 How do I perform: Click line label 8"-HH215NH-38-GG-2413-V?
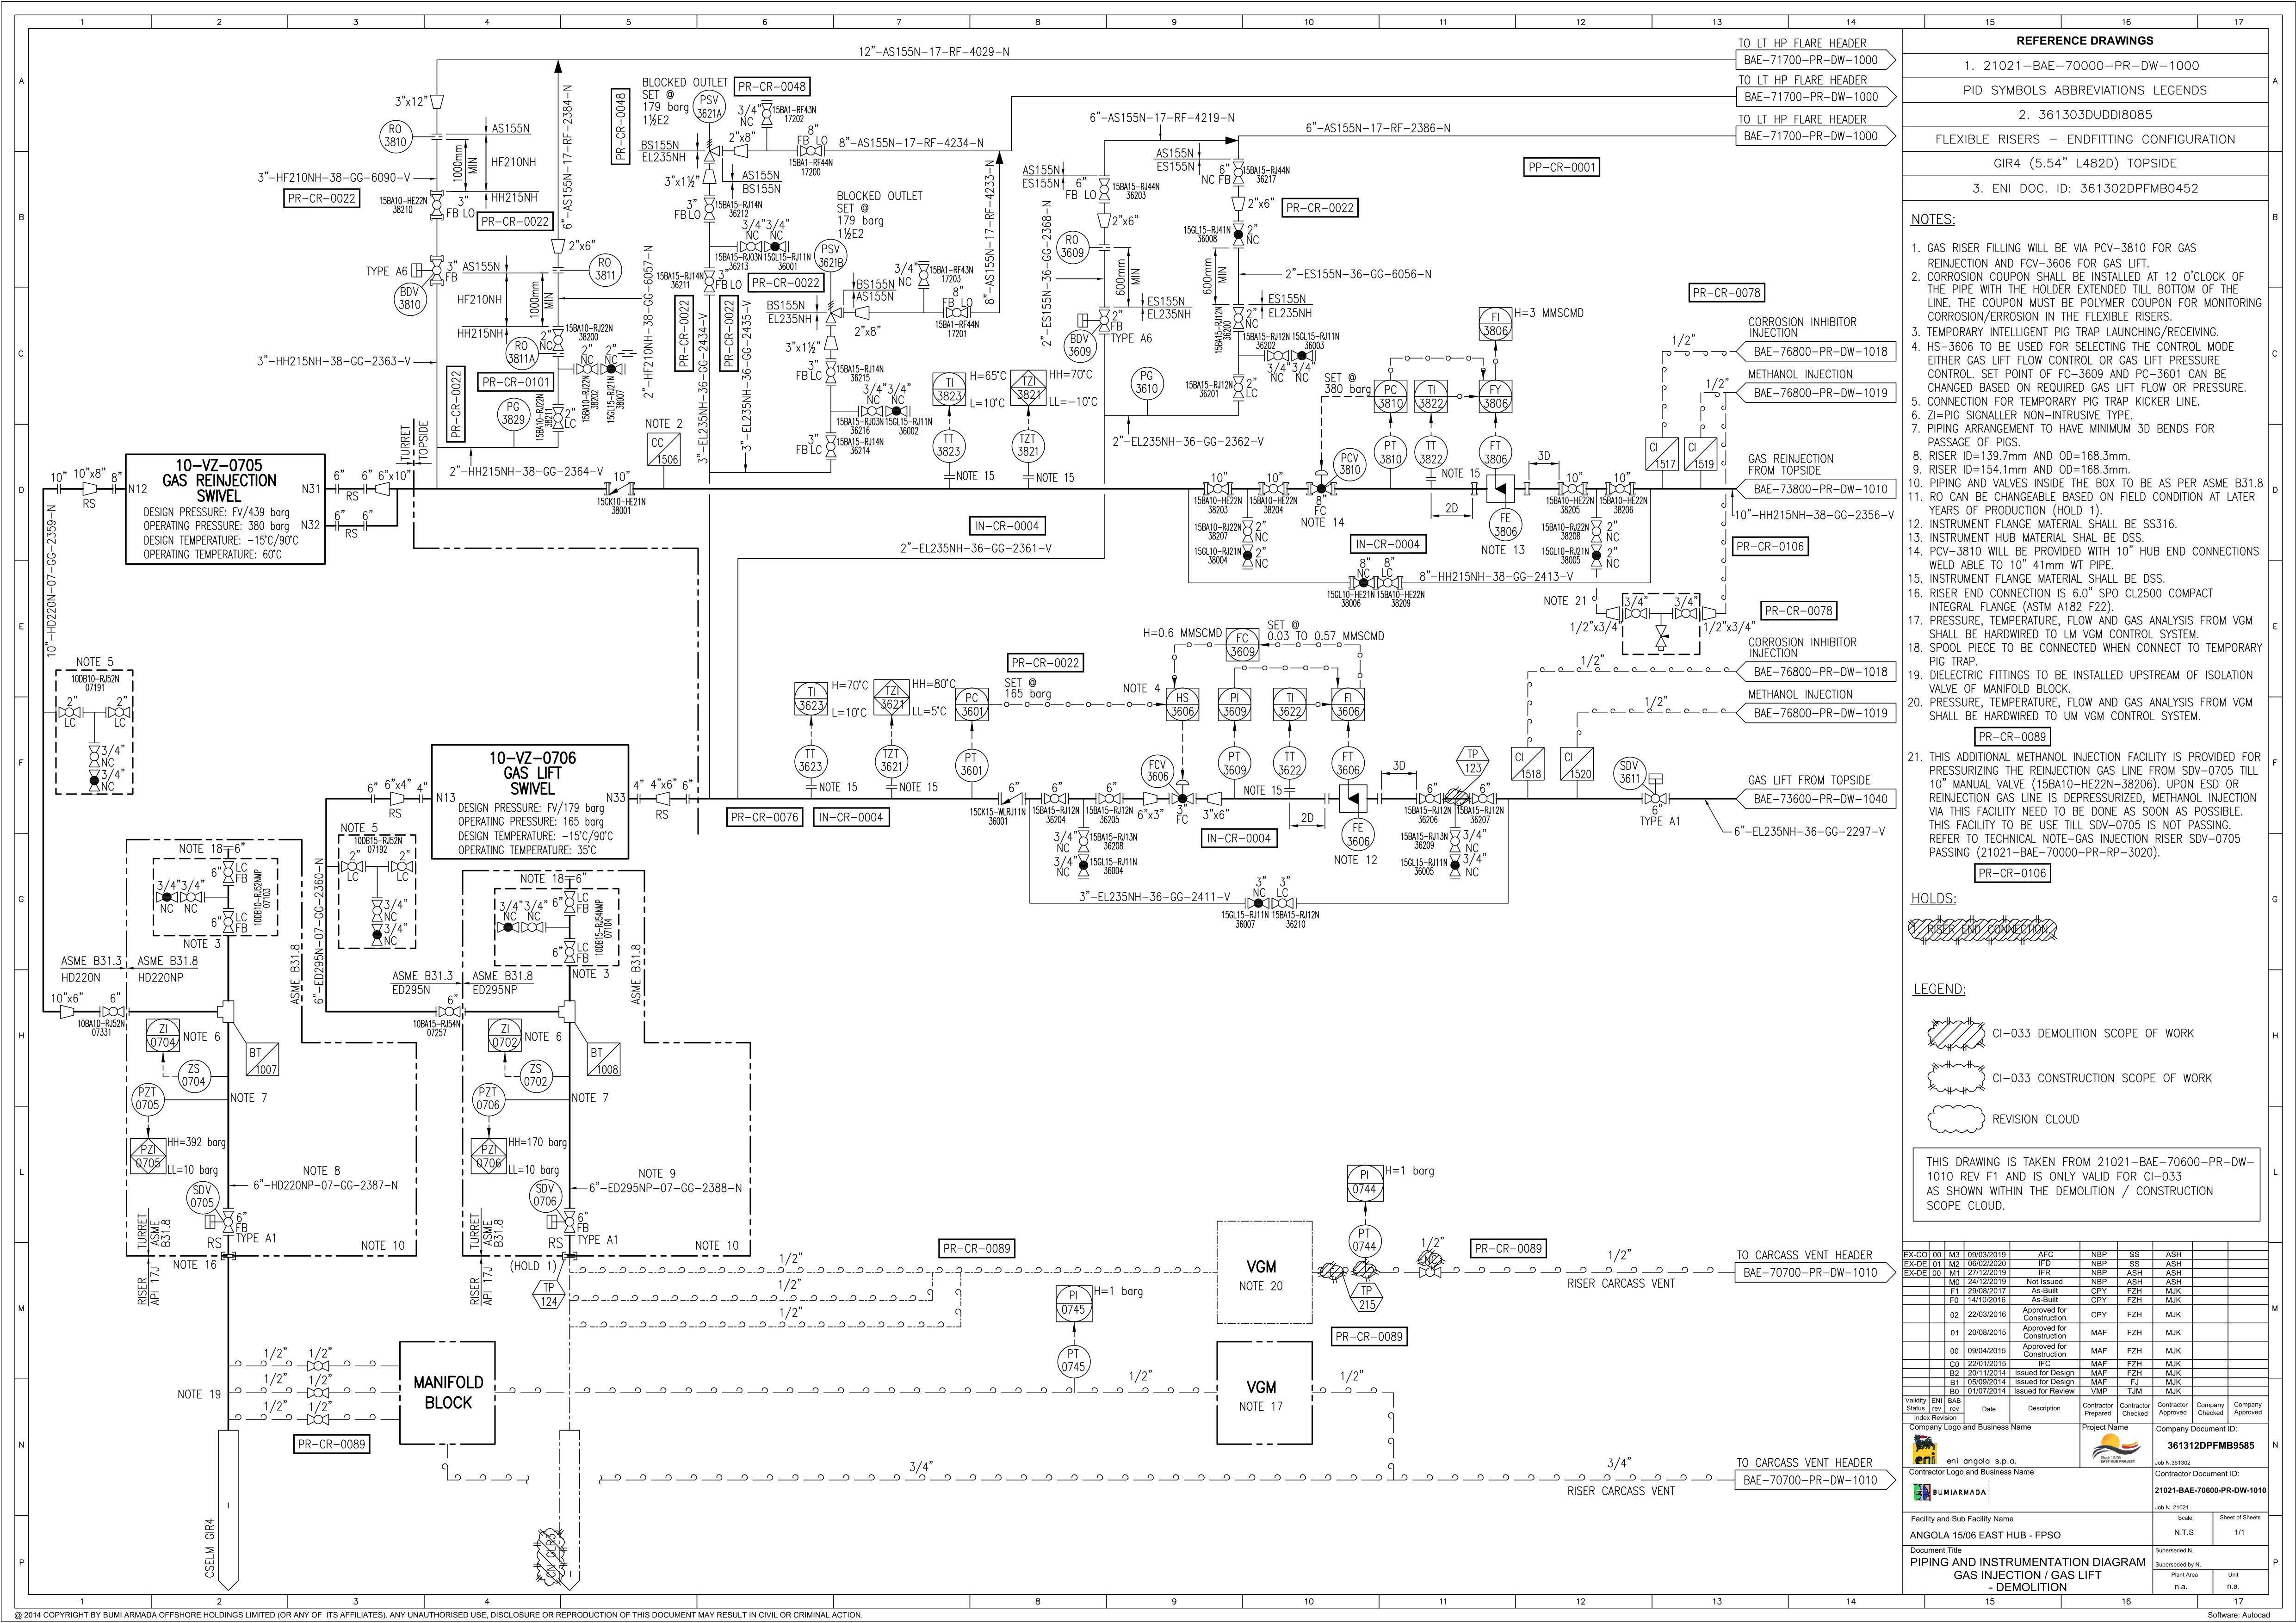click(x=1496, y=577)
